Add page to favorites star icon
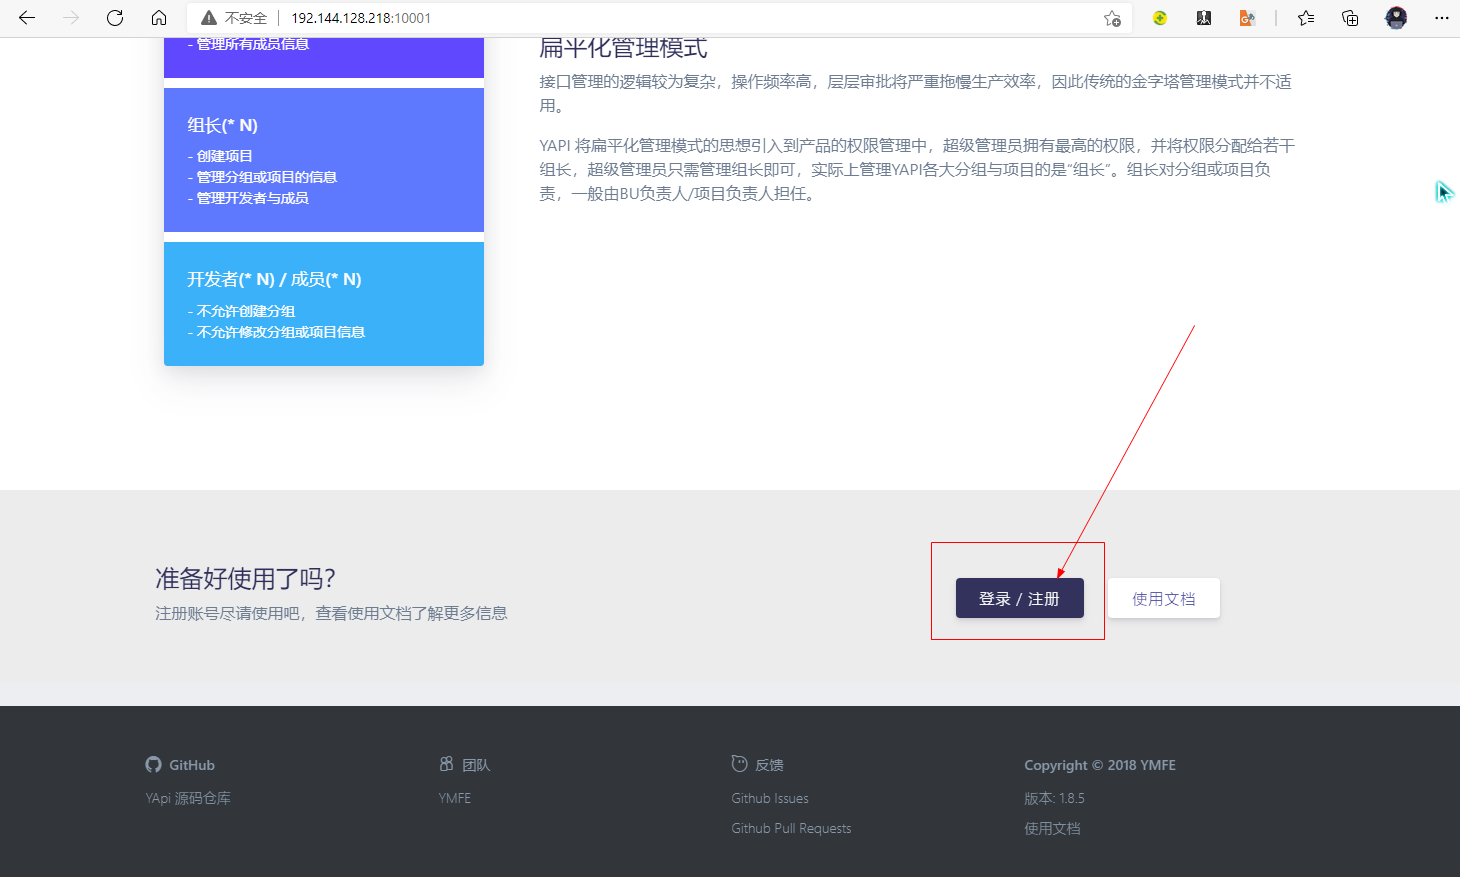 click(1112, 18)
